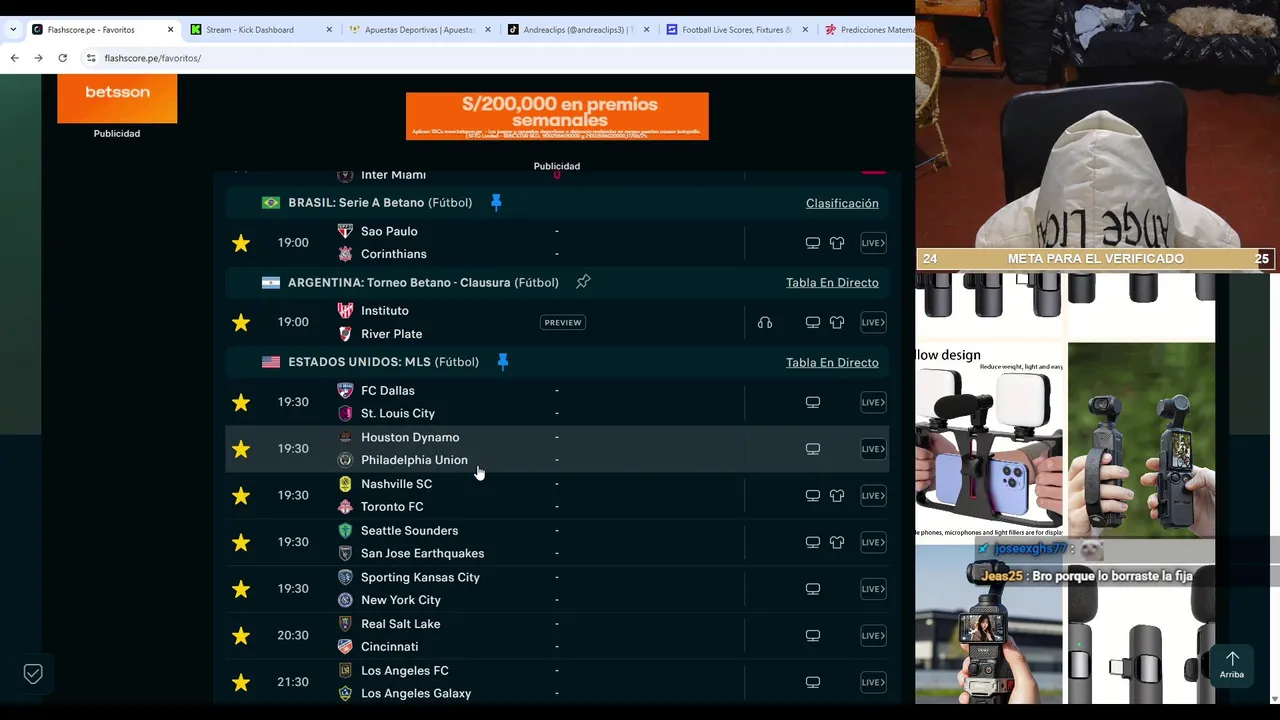
Task: Switch to Andreaclips TikTok tab
Action: (x=579, y=30)
